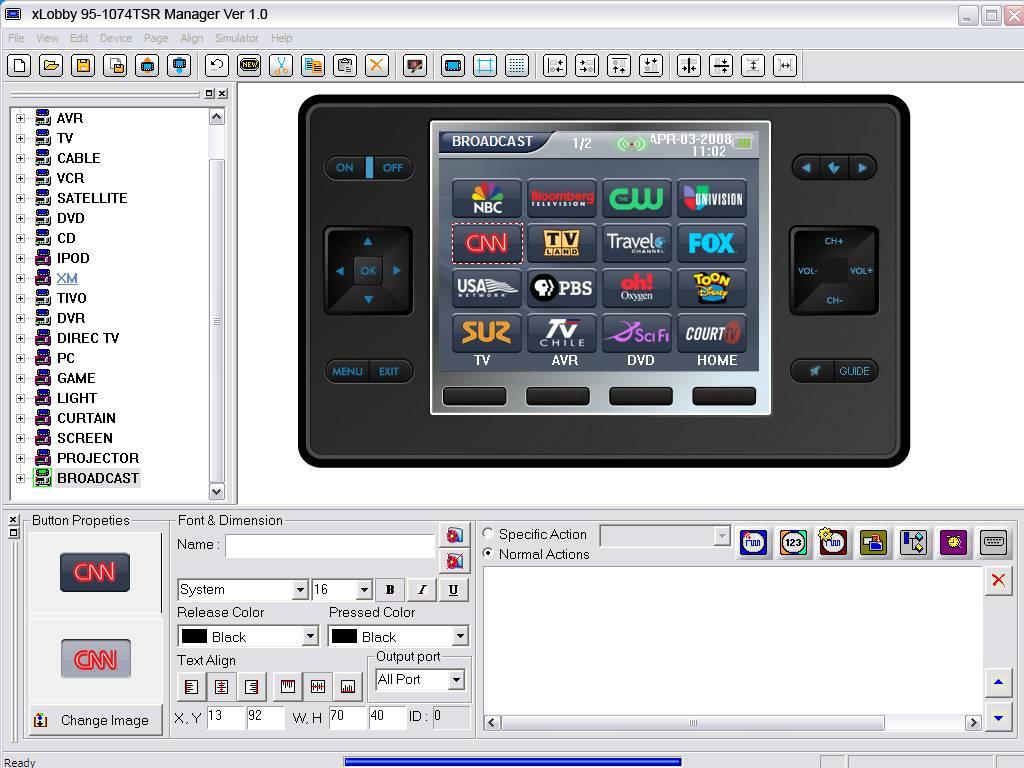Screen dimensions: 1024x768
Task: Click the align top edges toolbar icon
Action: click(619, 65)
